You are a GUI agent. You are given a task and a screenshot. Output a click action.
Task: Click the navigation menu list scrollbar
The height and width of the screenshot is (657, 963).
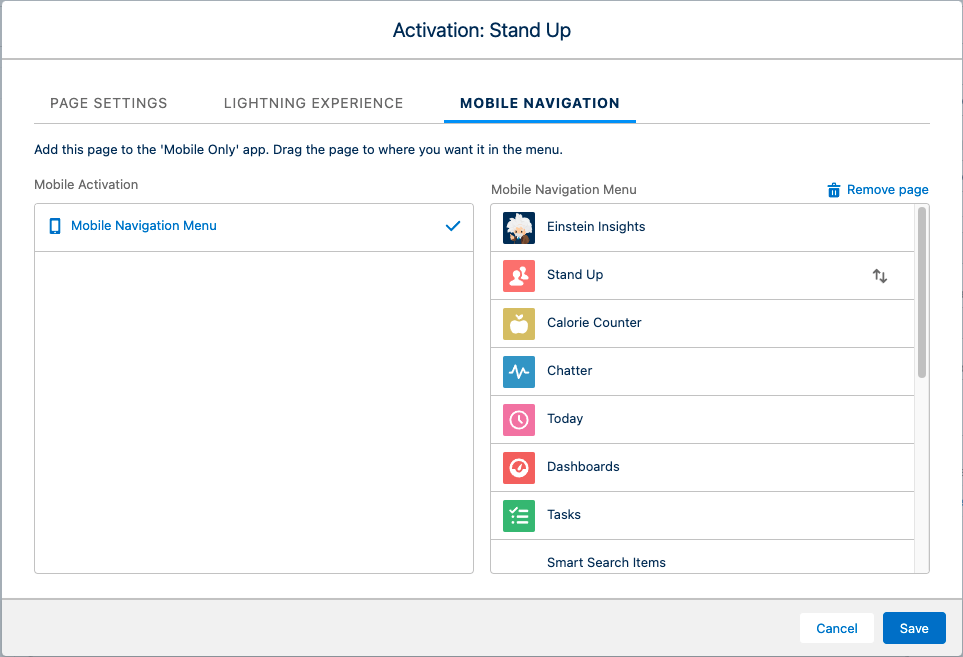(922, 292)
